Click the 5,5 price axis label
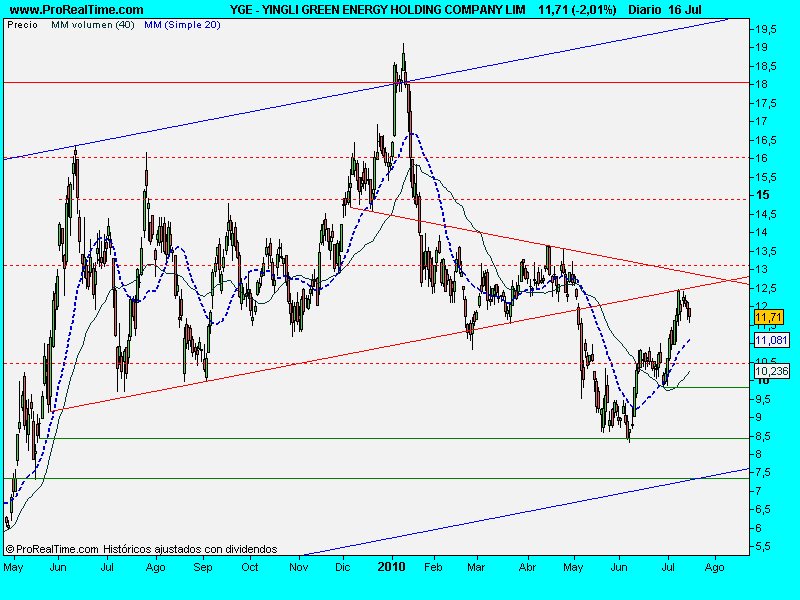This screenshot has width=800, height=600. click(x=763, y=546)
